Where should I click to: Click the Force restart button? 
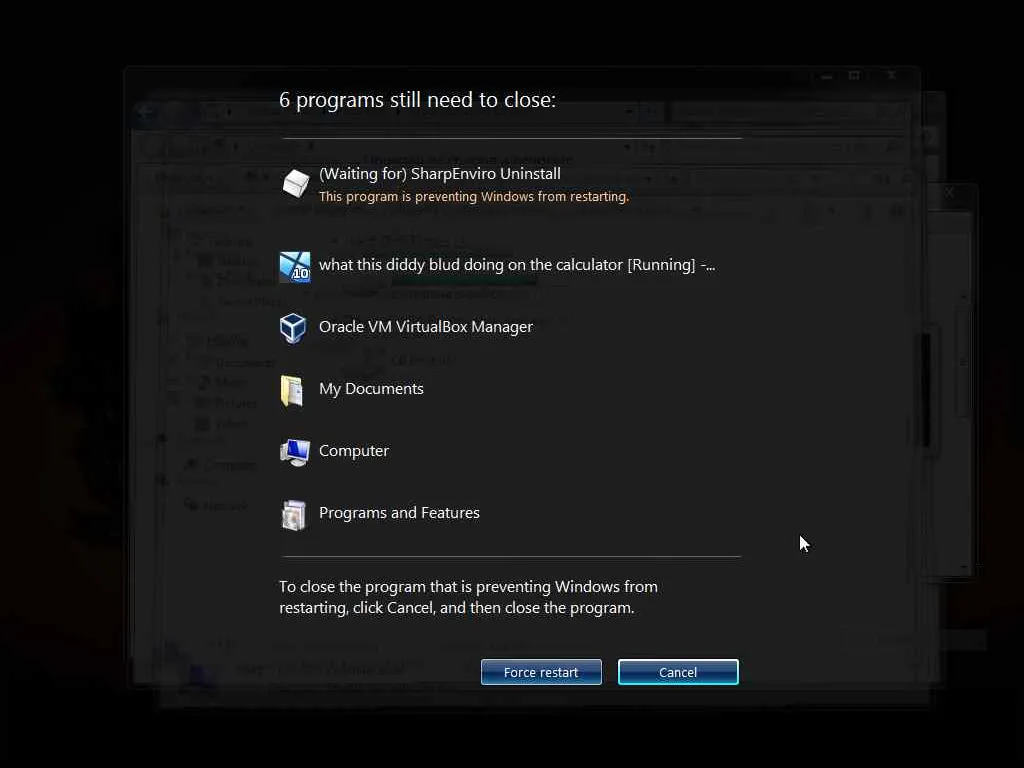541,672
